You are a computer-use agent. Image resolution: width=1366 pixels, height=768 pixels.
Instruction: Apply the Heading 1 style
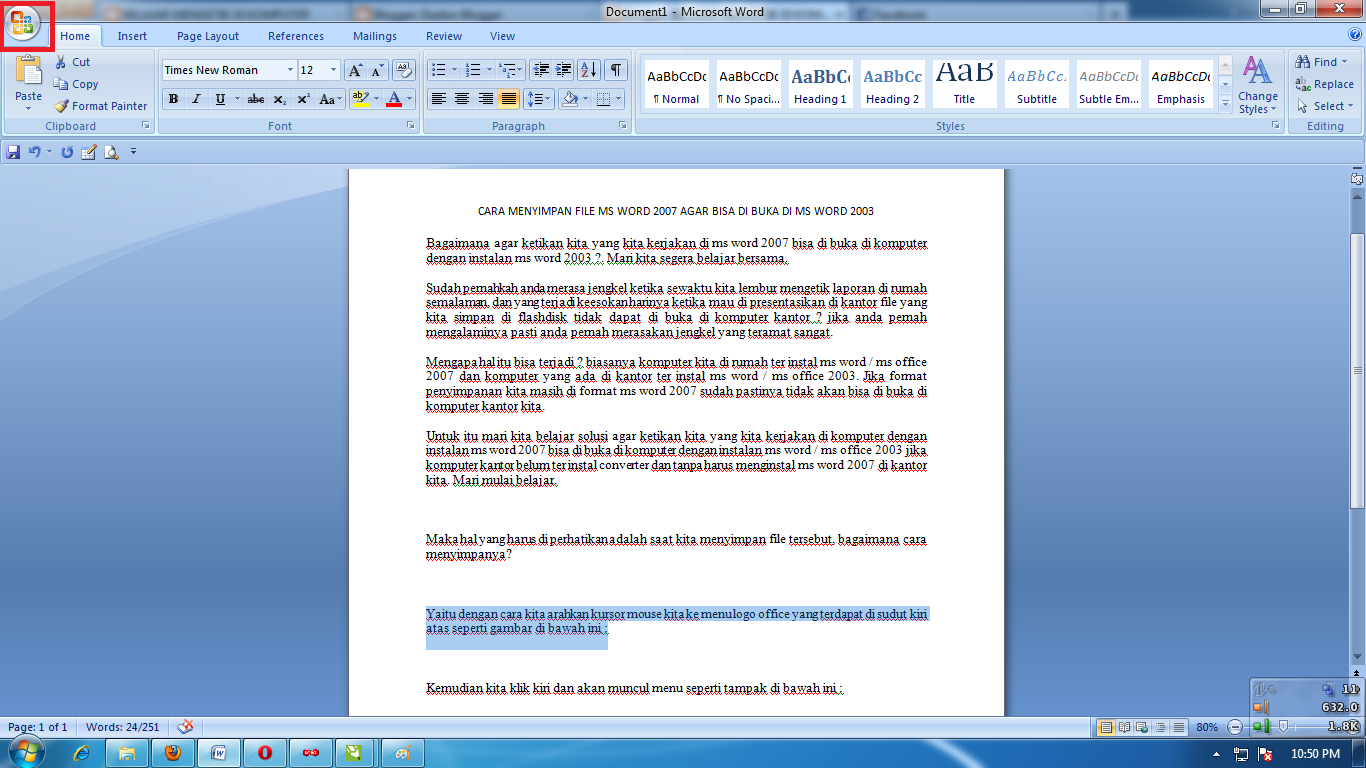820,84
